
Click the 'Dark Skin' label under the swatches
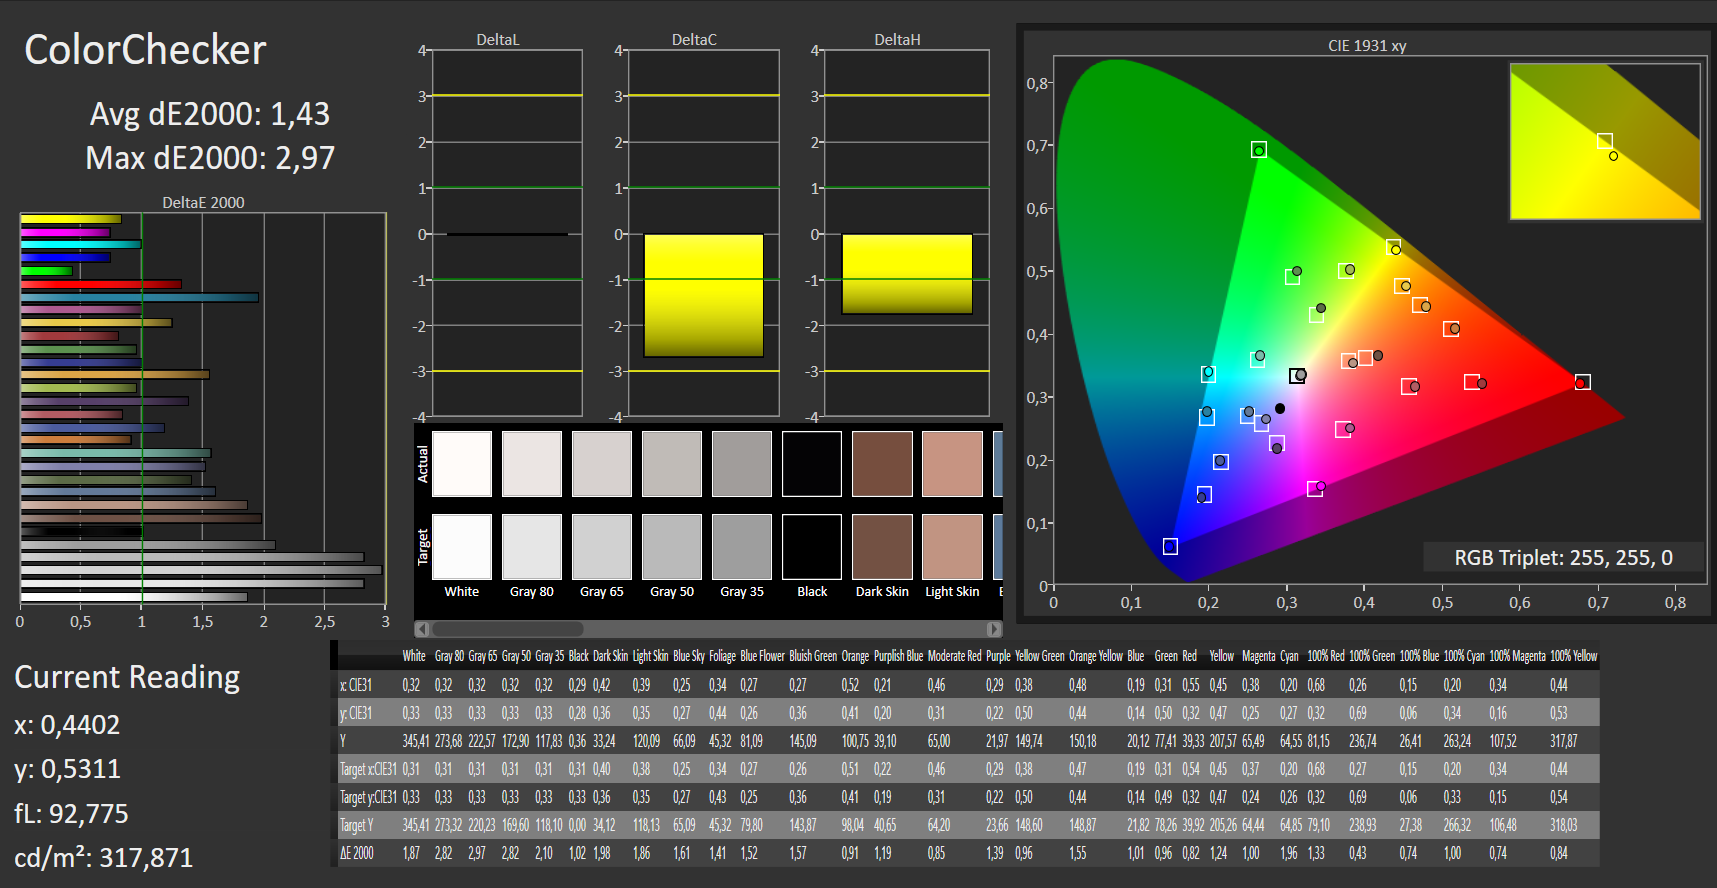click(882, 592)
